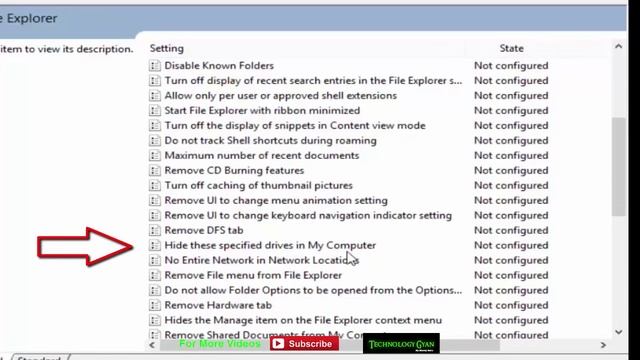Select the Remove Hardware tab setting text
The height and width of the screenshot is (360, 640).
click(218, 305)
